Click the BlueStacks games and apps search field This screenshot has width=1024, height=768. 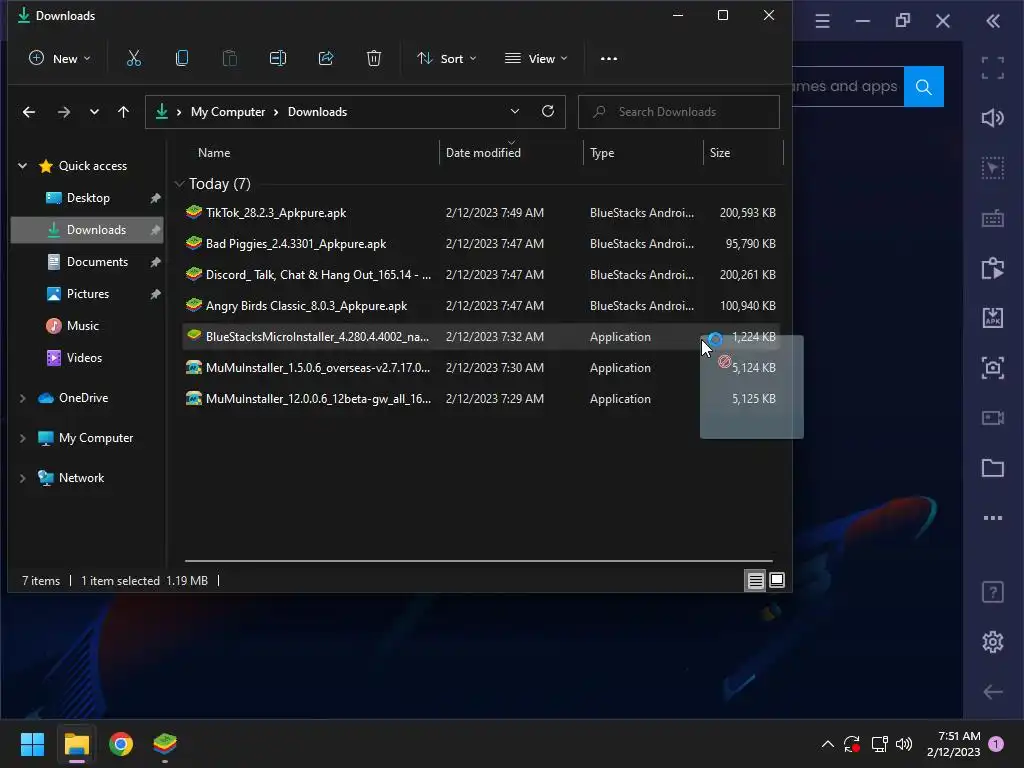click(x=848, y=86)
